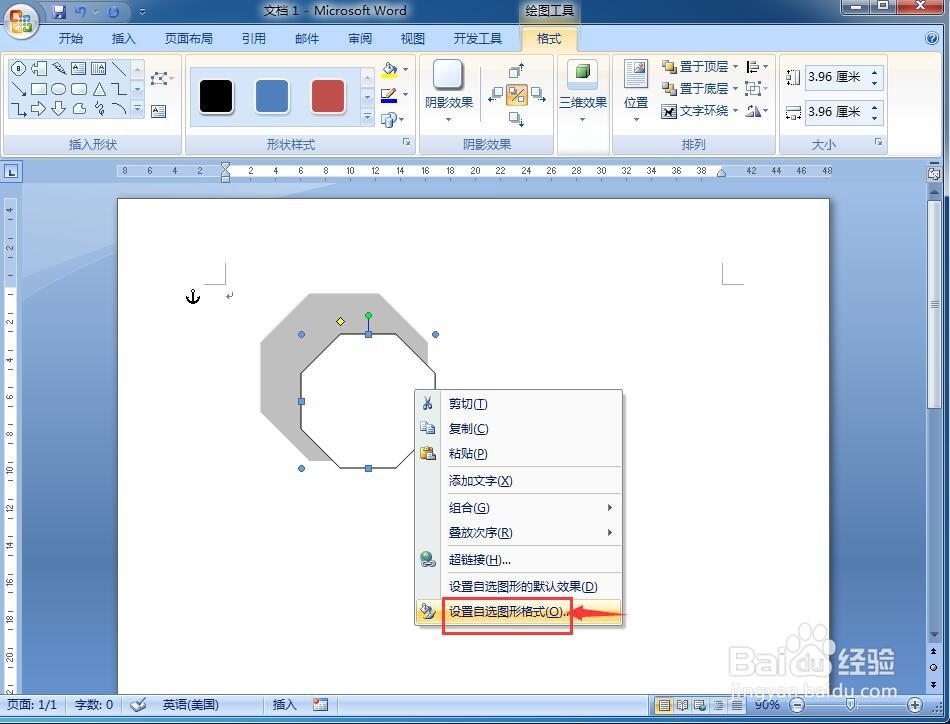
Task: Click the tab selector ruler button
Action: [12, 172]
